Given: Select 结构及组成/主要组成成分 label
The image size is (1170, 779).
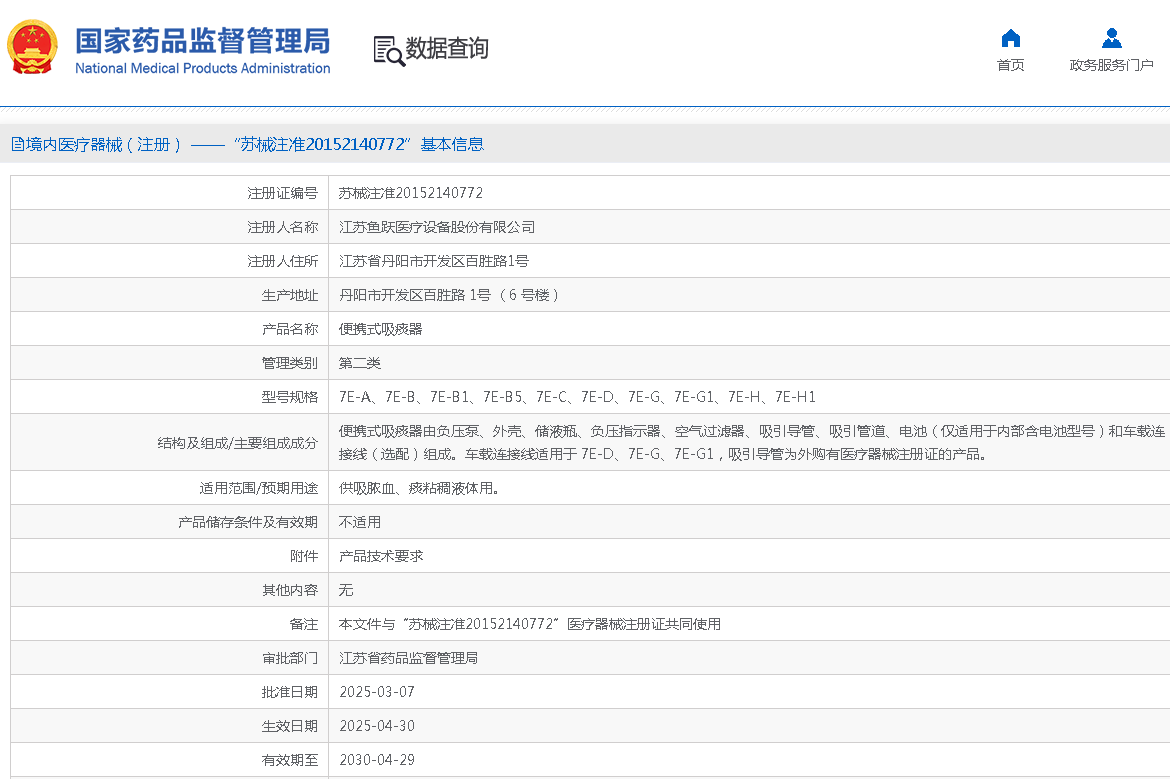Looking at the screenshot, I should [237, 443].
